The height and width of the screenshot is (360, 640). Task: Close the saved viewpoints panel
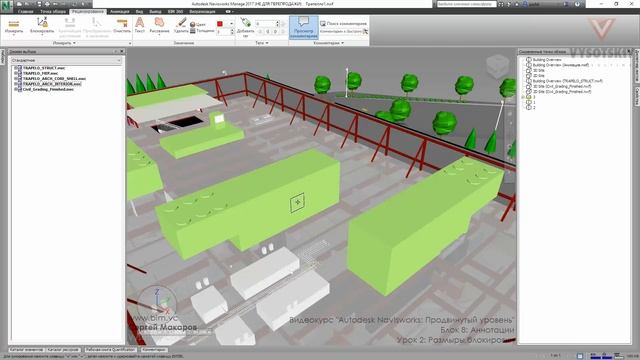pos(629,51)
